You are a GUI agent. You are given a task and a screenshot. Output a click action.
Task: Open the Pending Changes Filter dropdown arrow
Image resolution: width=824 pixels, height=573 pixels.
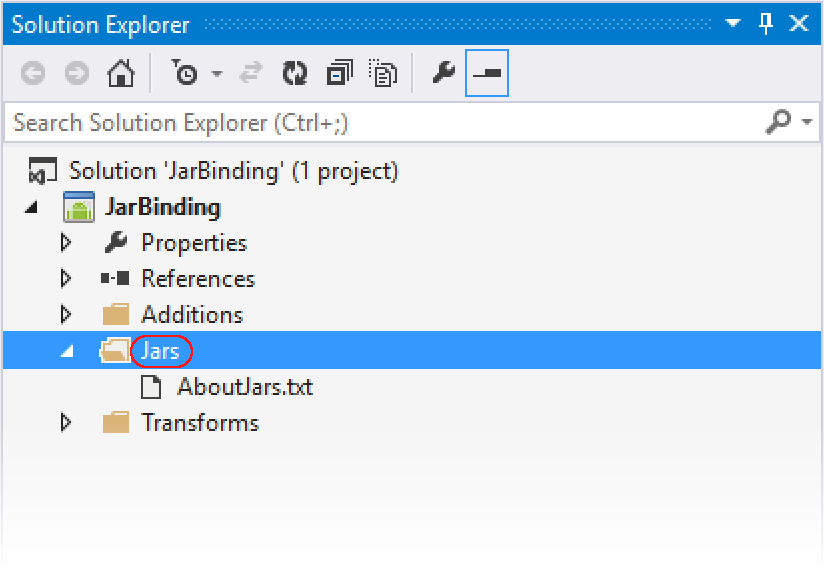click(217, 73)
